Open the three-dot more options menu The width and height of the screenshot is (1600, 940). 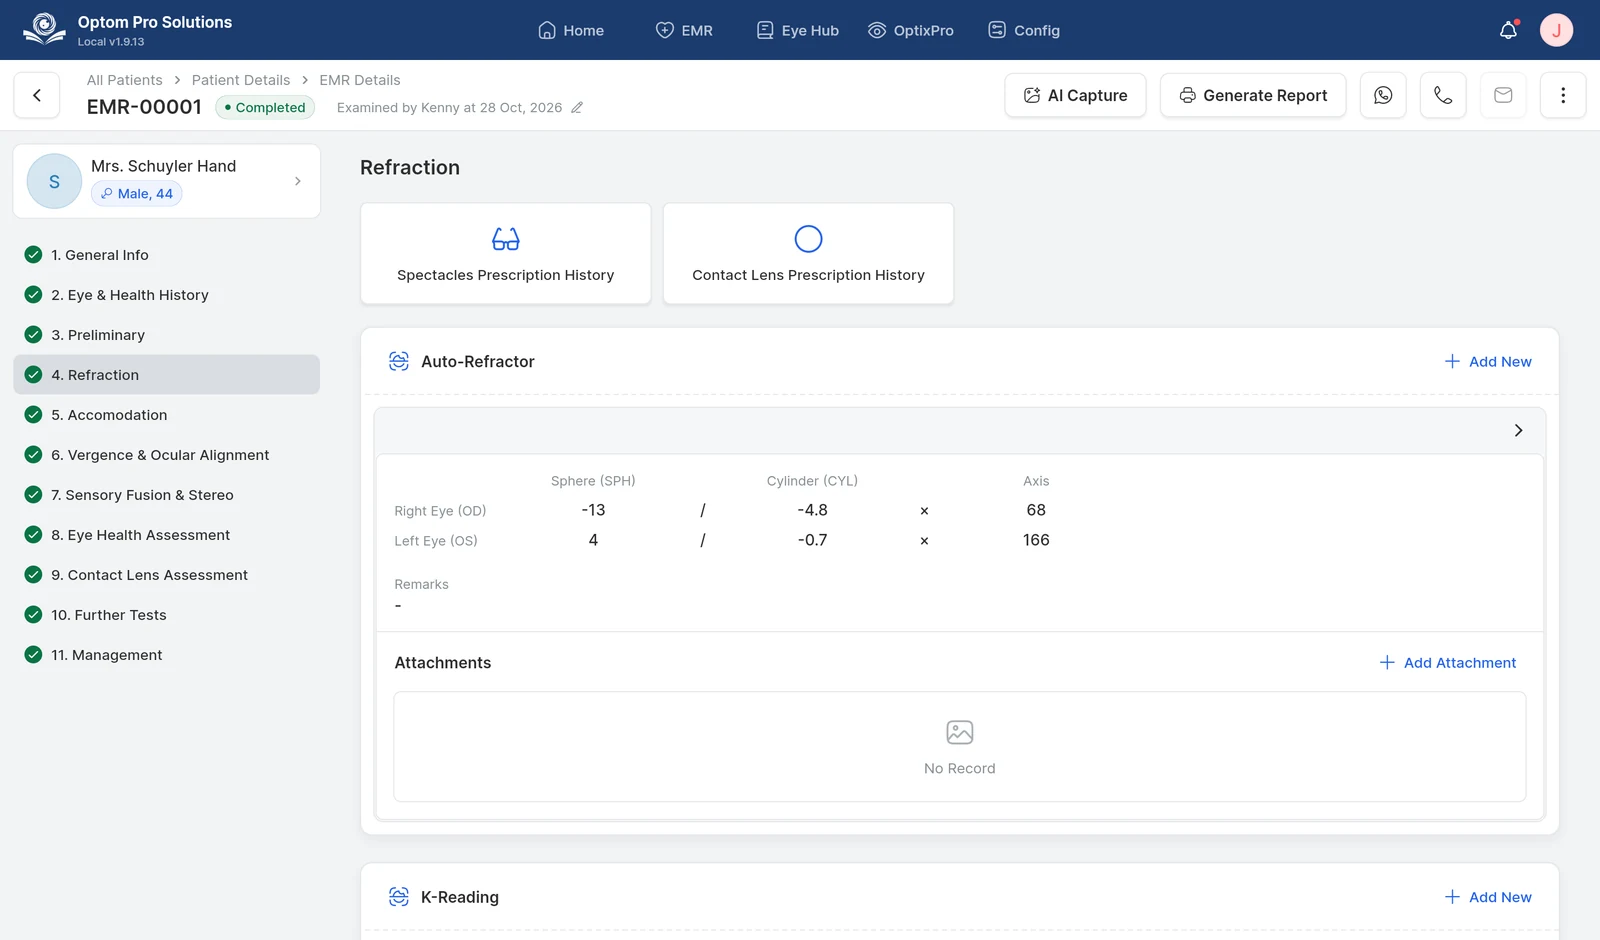pos(1563,95)
